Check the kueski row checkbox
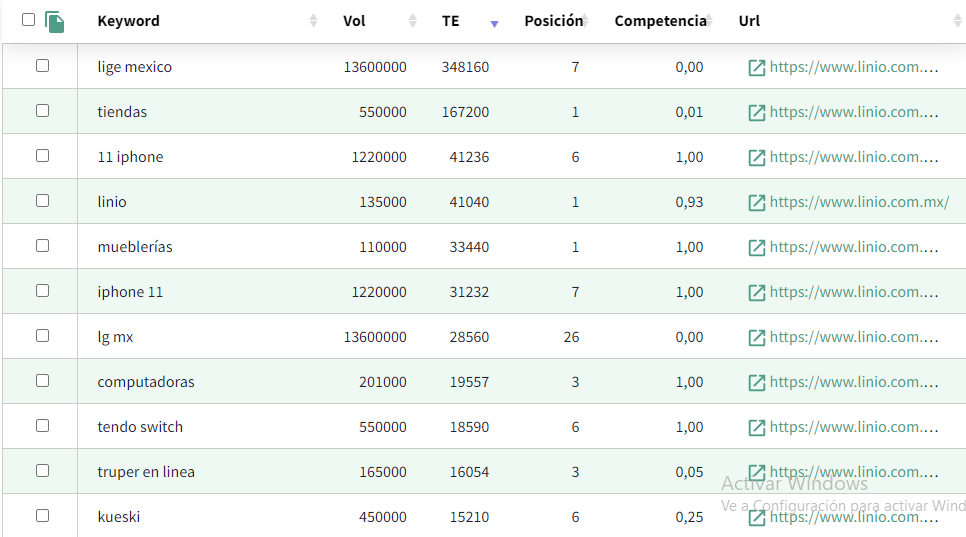Viewport: 966px width, 537px height. point(43,515)
